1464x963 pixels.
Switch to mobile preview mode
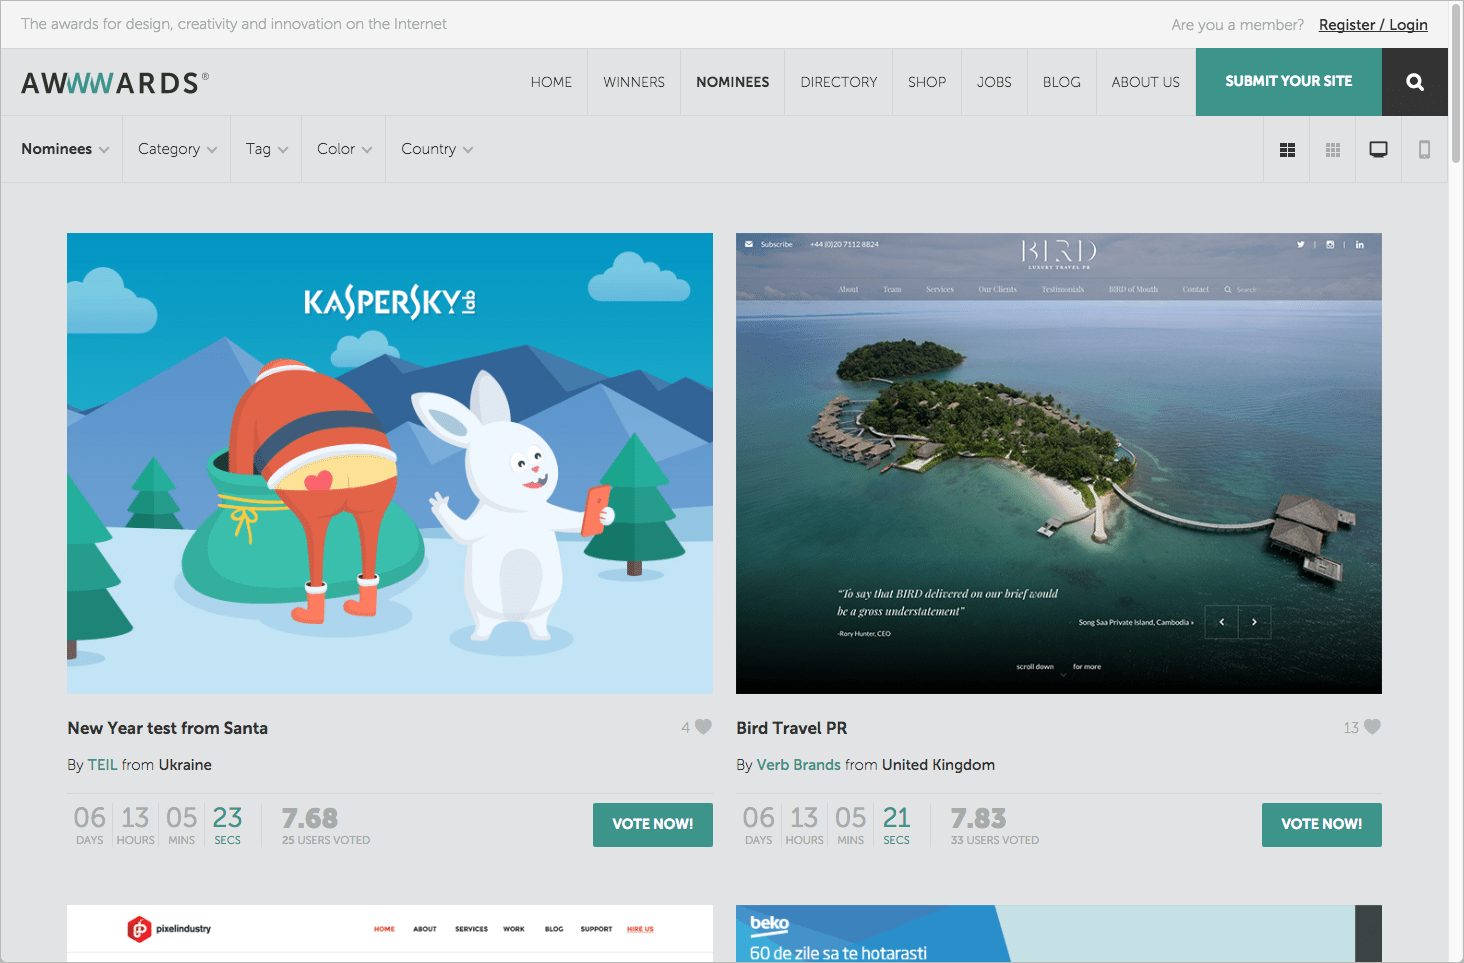tap(1424, 148)
